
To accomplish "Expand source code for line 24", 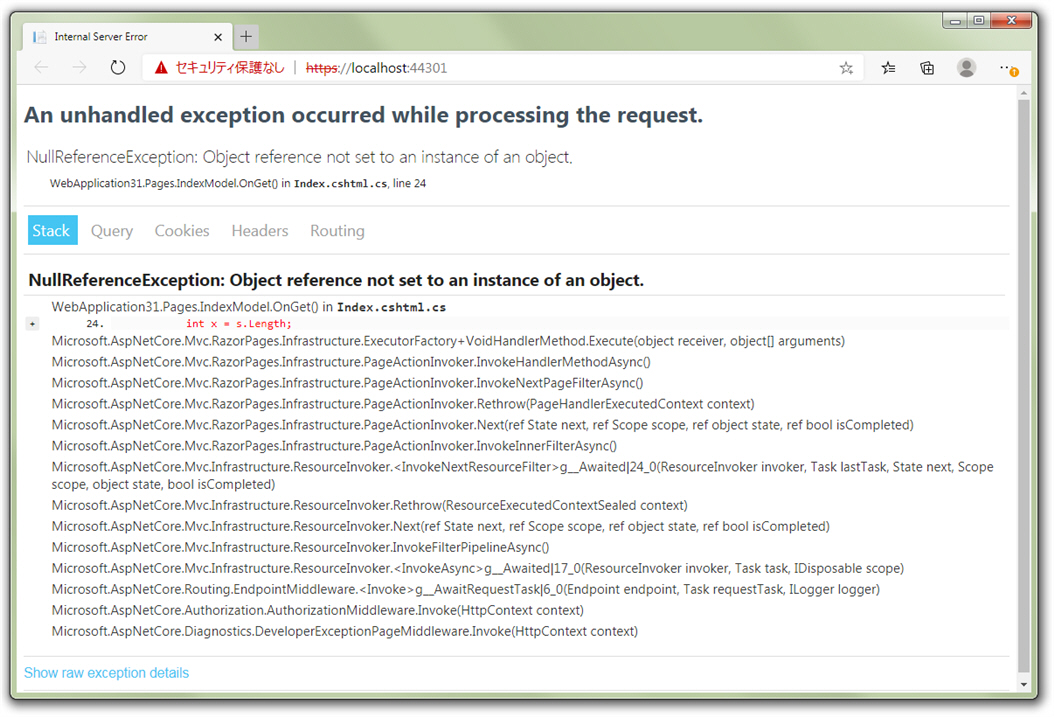I will (32, 324).
